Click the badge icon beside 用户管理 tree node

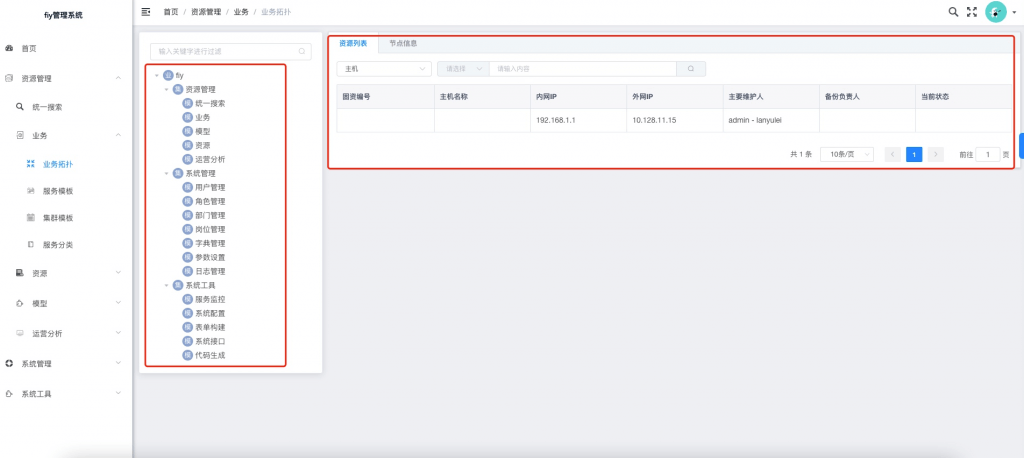(x=187, y=188)
